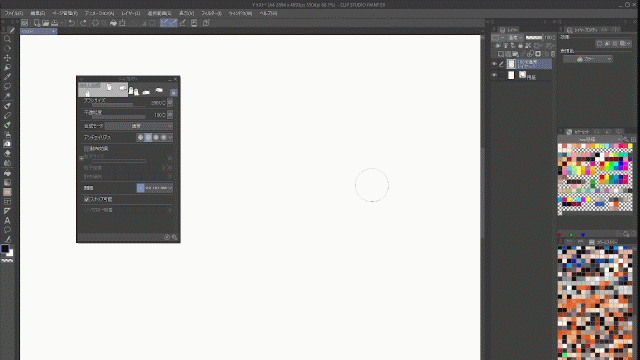Select the Move layer tool
This screenshot has height=360, width=640.
[7, 58]
